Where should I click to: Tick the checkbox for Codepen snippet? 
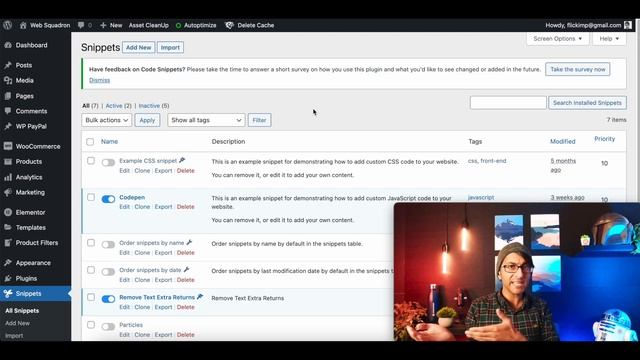pyautogui.click(x=91, y=198)
